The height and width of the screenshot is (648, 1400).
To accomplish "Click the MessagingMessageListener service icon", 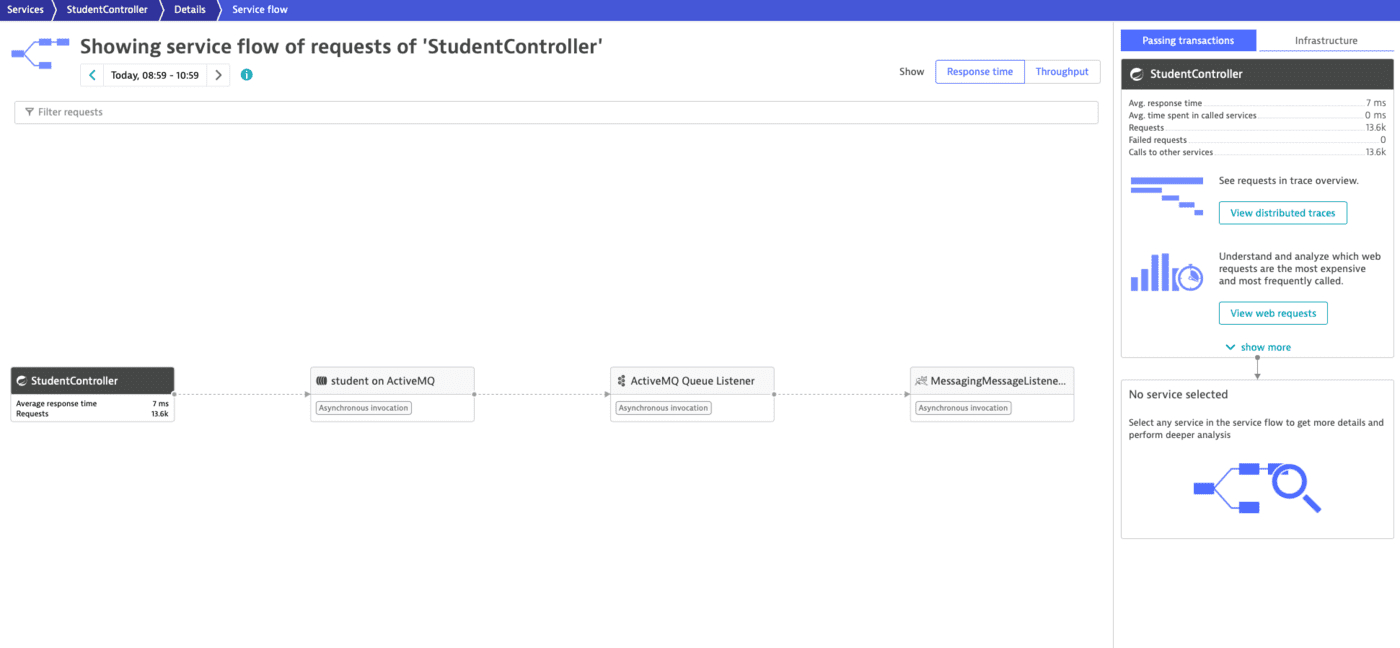I will (x=921, y=380).
